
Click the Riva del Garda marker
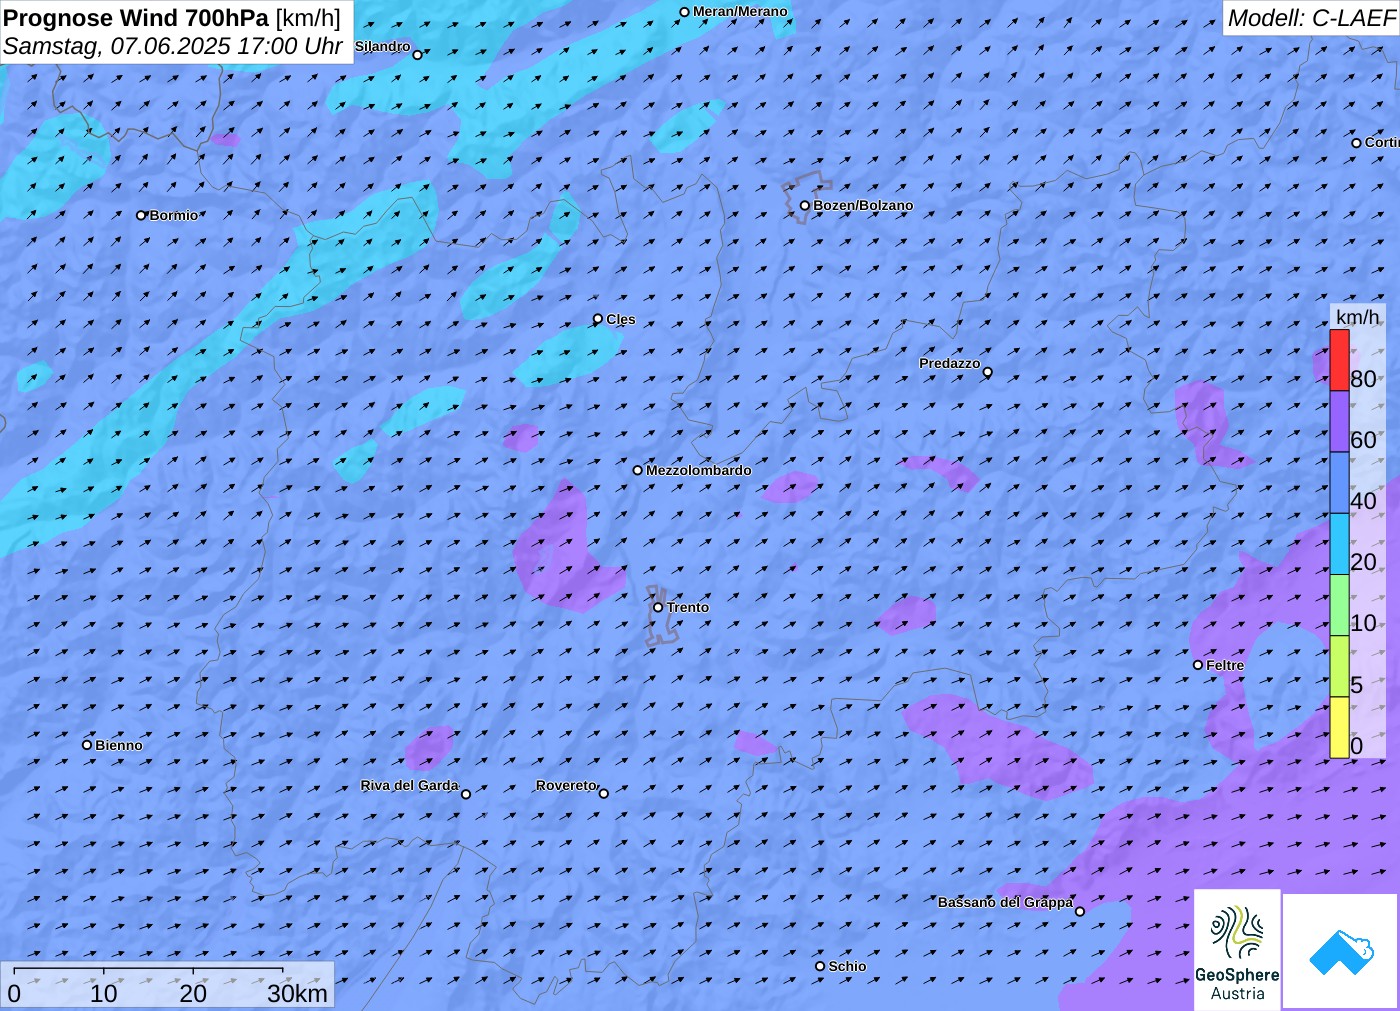coord(465,794)
